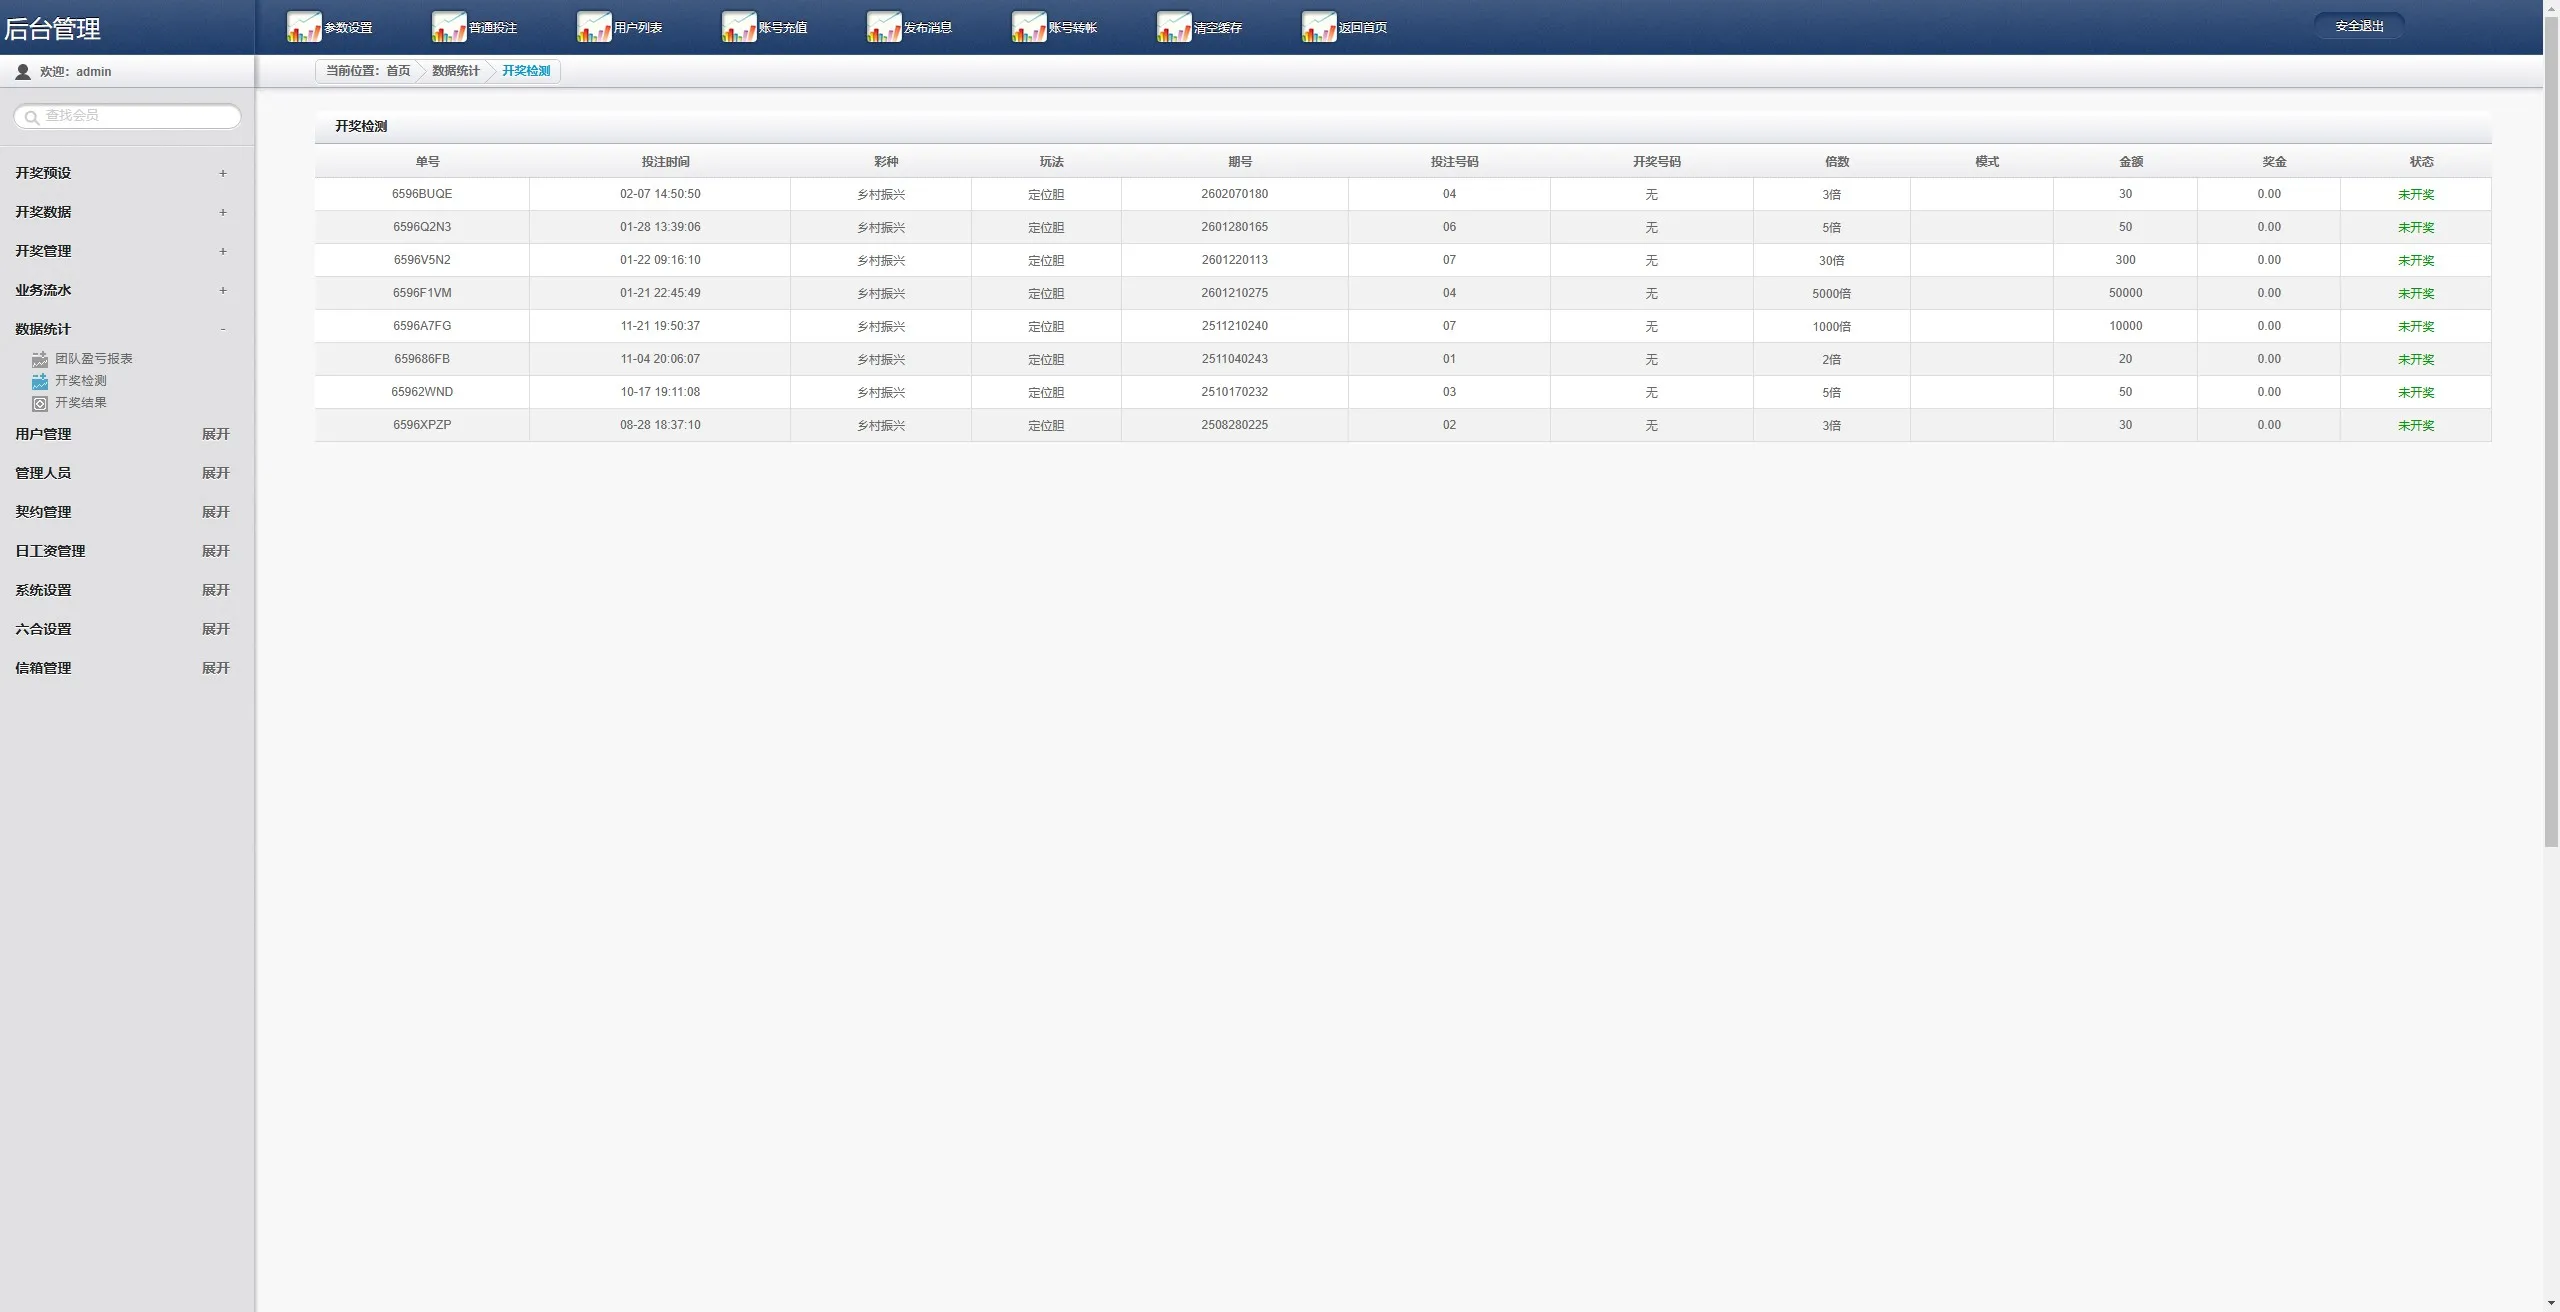Open the 普通投注 toolbar icon

(x=449, y=27)
